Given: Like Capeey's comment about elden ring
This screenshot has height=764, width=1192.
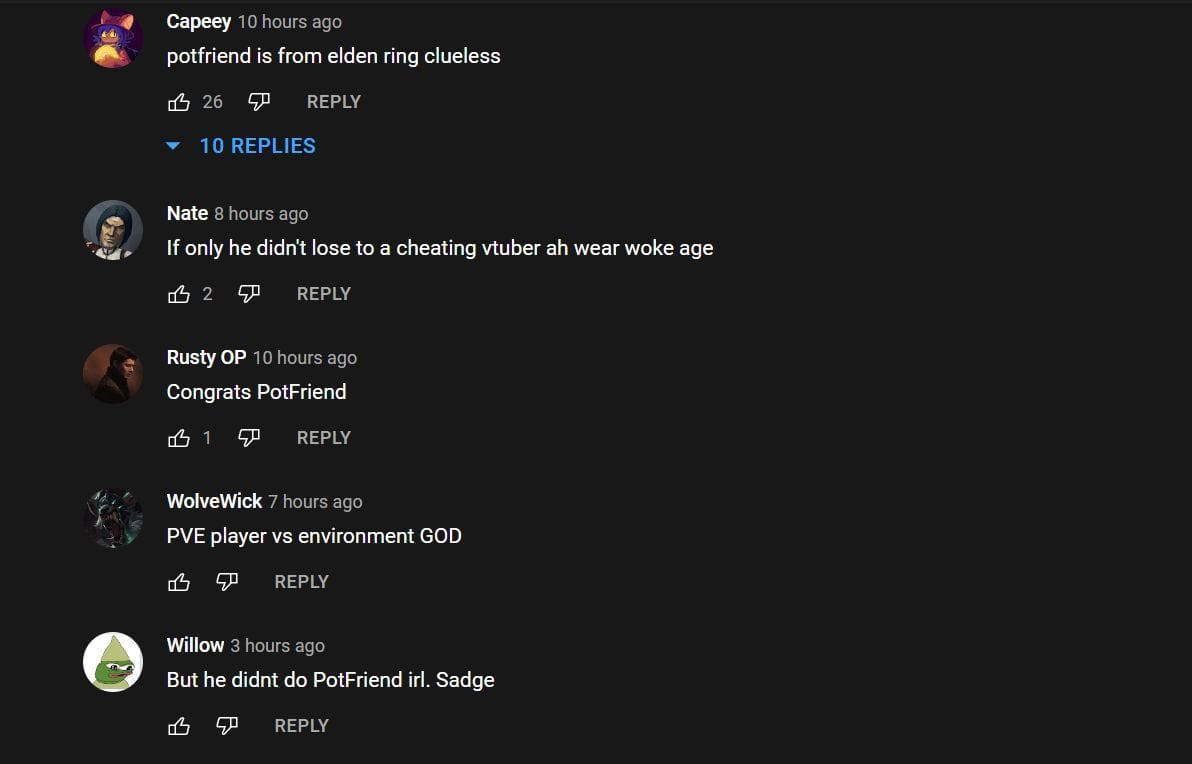Looking at the screenshot, I should pos(179,102).
